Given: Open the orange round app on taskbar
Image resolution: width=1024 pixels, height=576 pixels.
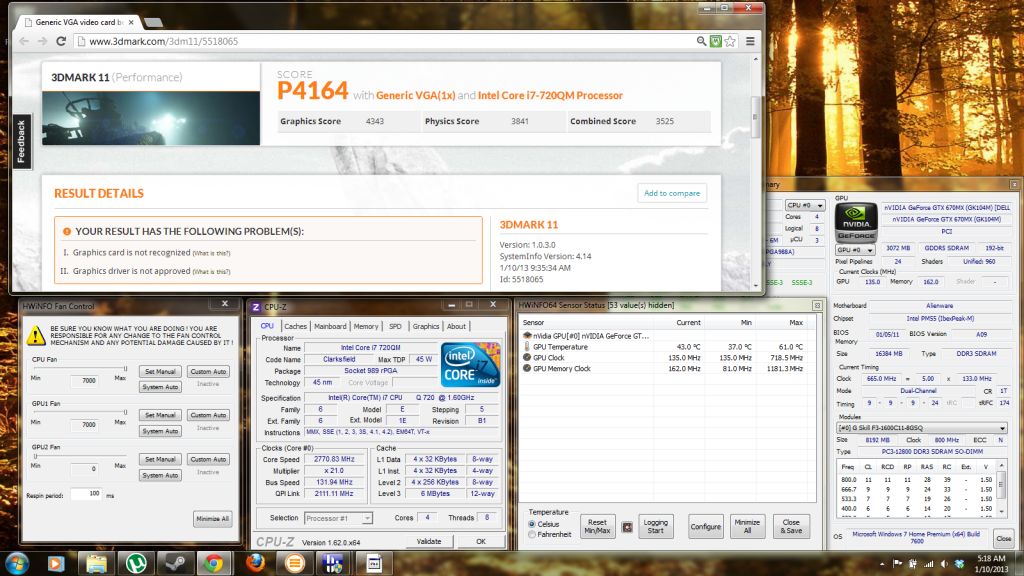Looking at the screenshot, I should (295, 563).
